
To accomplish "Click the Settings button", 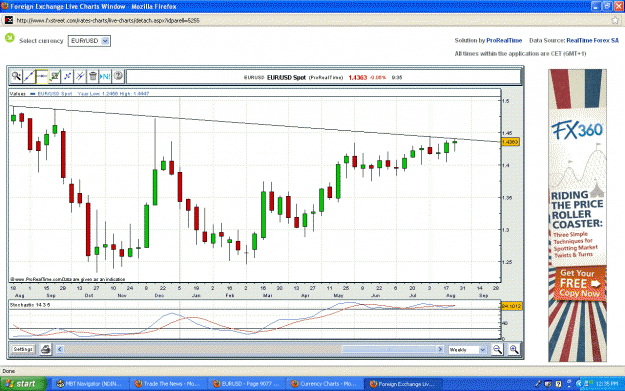I will point(23,349).
